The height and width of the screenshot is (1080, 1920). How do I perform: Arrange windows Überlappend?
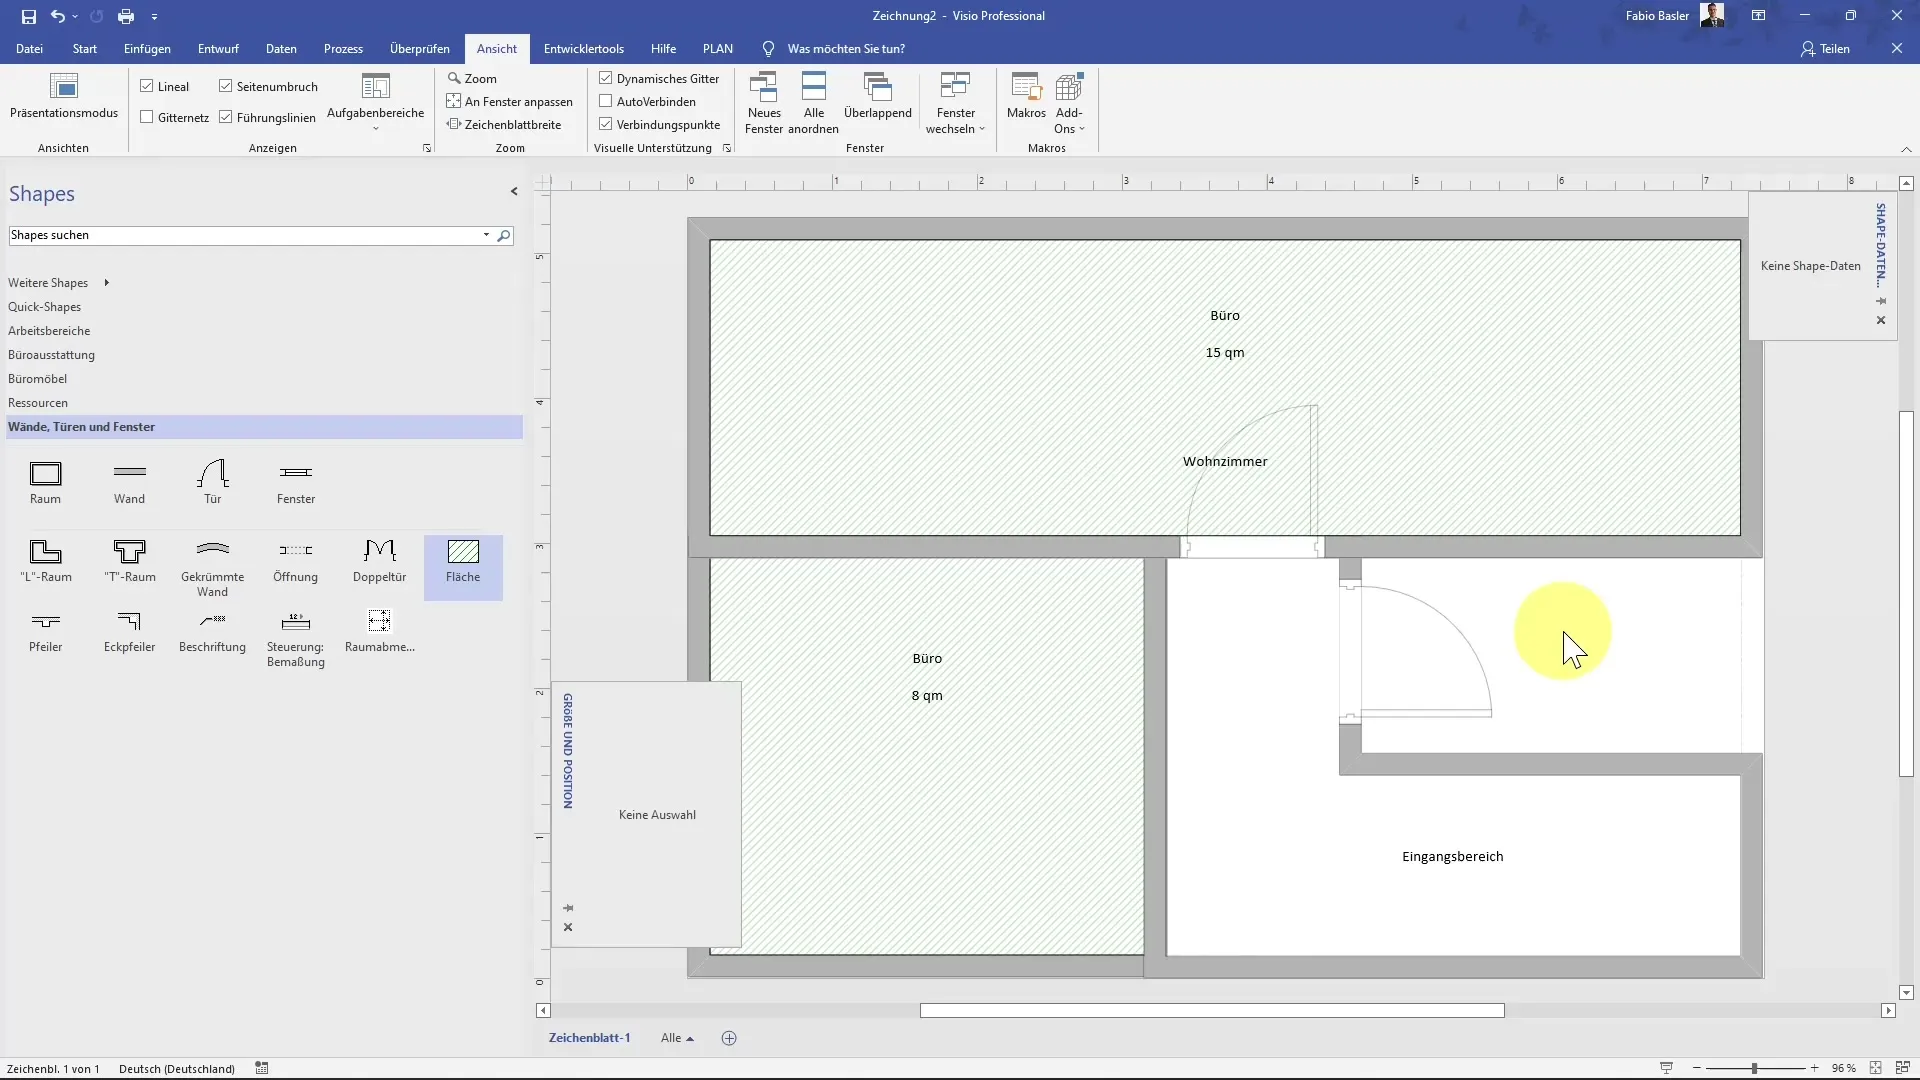[x=878, y=97]
